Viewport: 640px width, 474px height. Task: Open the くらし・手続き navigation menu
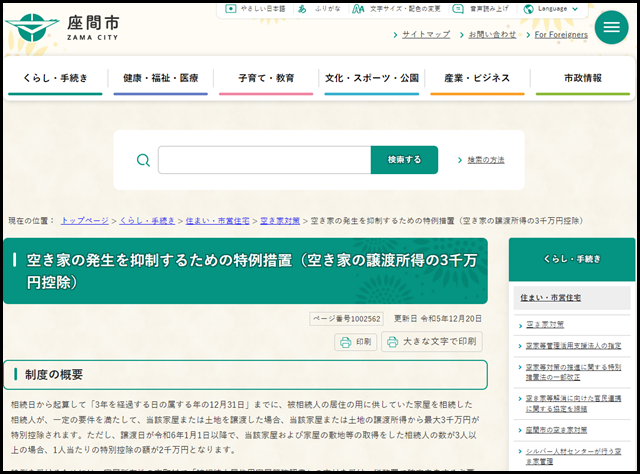click(x=55, y=78)
